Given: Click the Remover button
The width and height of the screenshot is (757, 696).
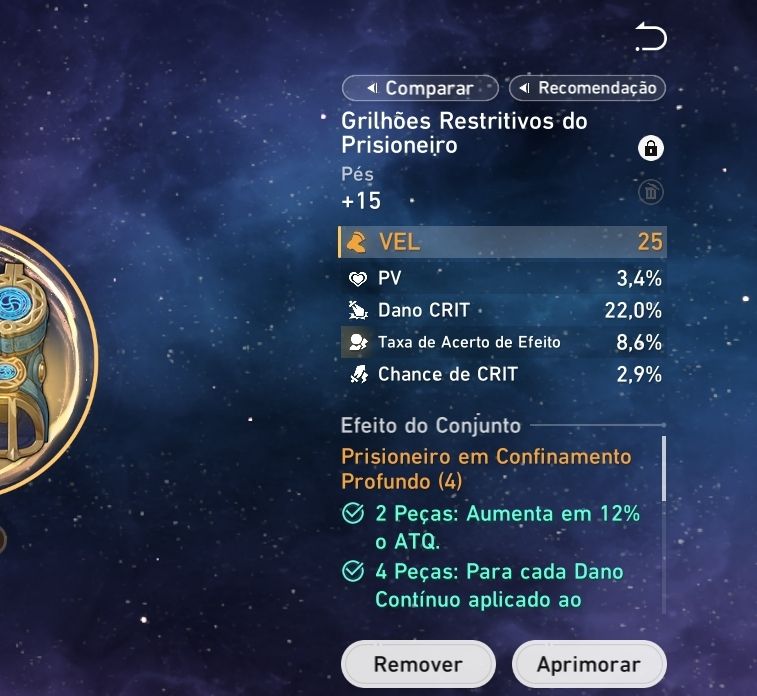Looking at the screenshot, I should pos(418,664).
